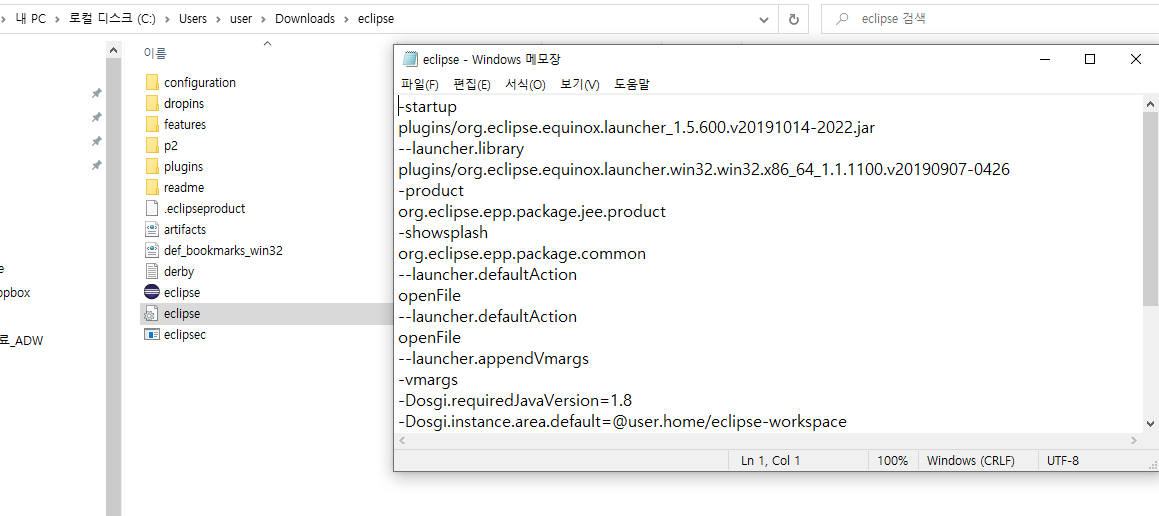The width and height of the screenshot is (1159, 516).
Task: Click the -showsplash line in Notepad
Action: pyautogui.click(x=443, y=232)
